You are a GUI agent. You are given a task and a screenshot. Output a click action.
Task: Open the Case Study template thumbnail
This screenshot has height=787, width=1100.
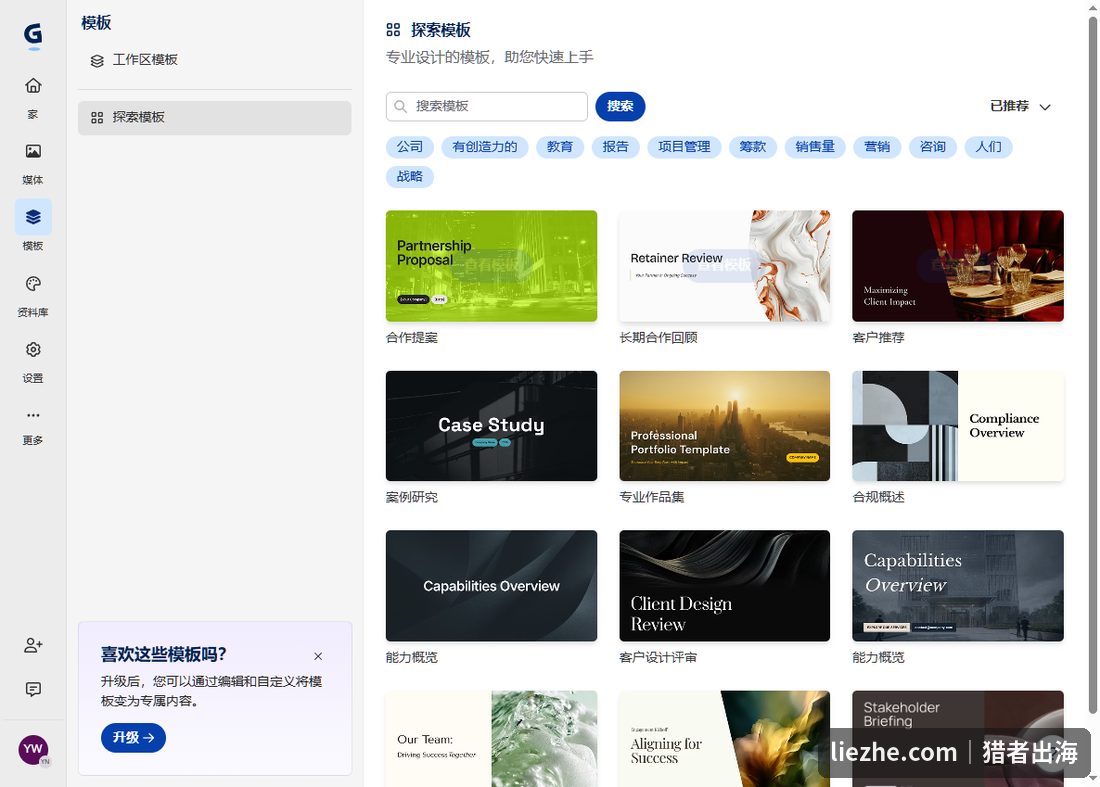(x=491, y=426)
